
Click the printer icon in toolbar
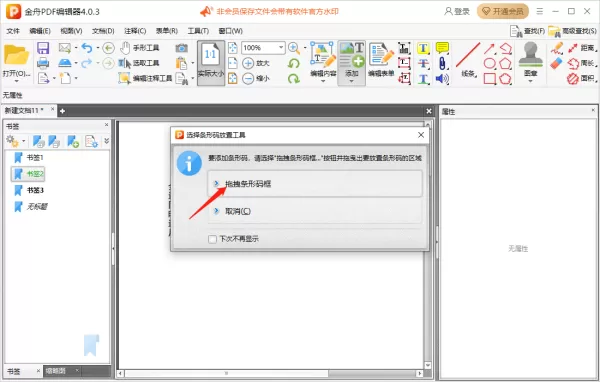[43, 63]
